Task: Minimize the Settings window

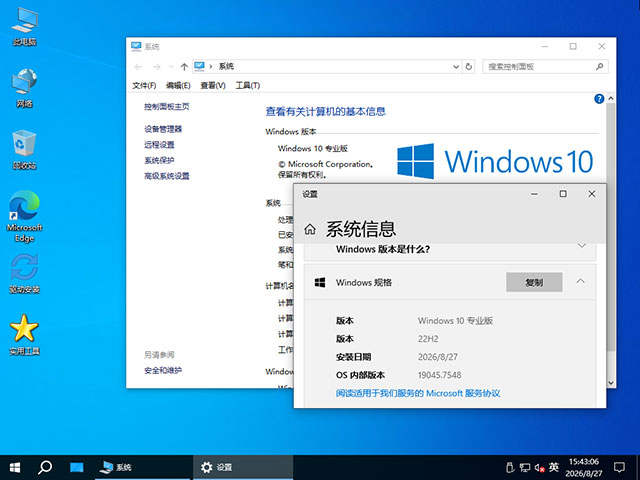Action: [534, 194]
